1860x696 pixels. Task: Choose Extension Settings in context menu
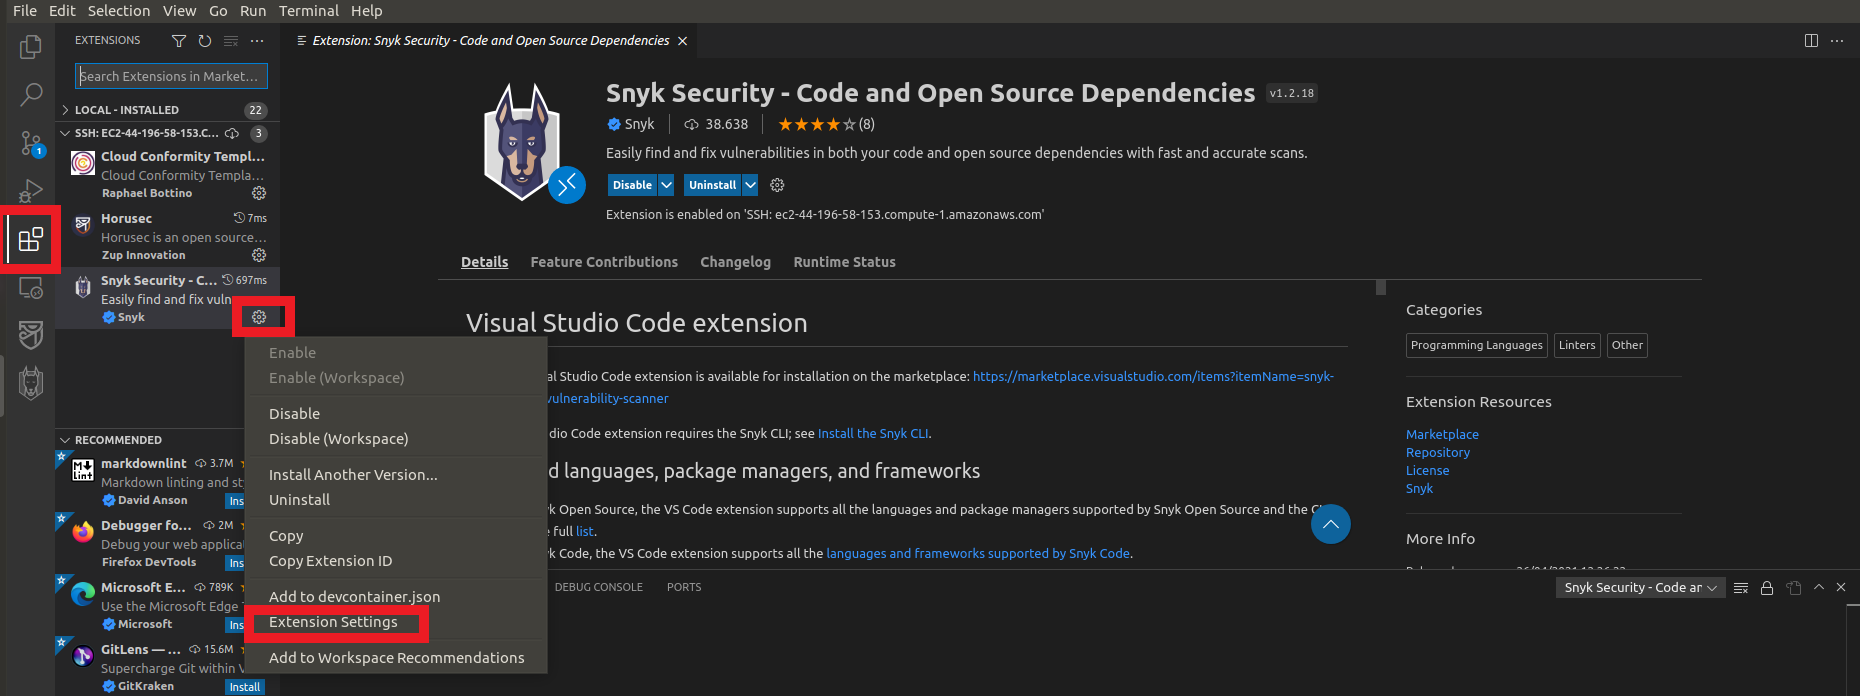coord(396,622)
